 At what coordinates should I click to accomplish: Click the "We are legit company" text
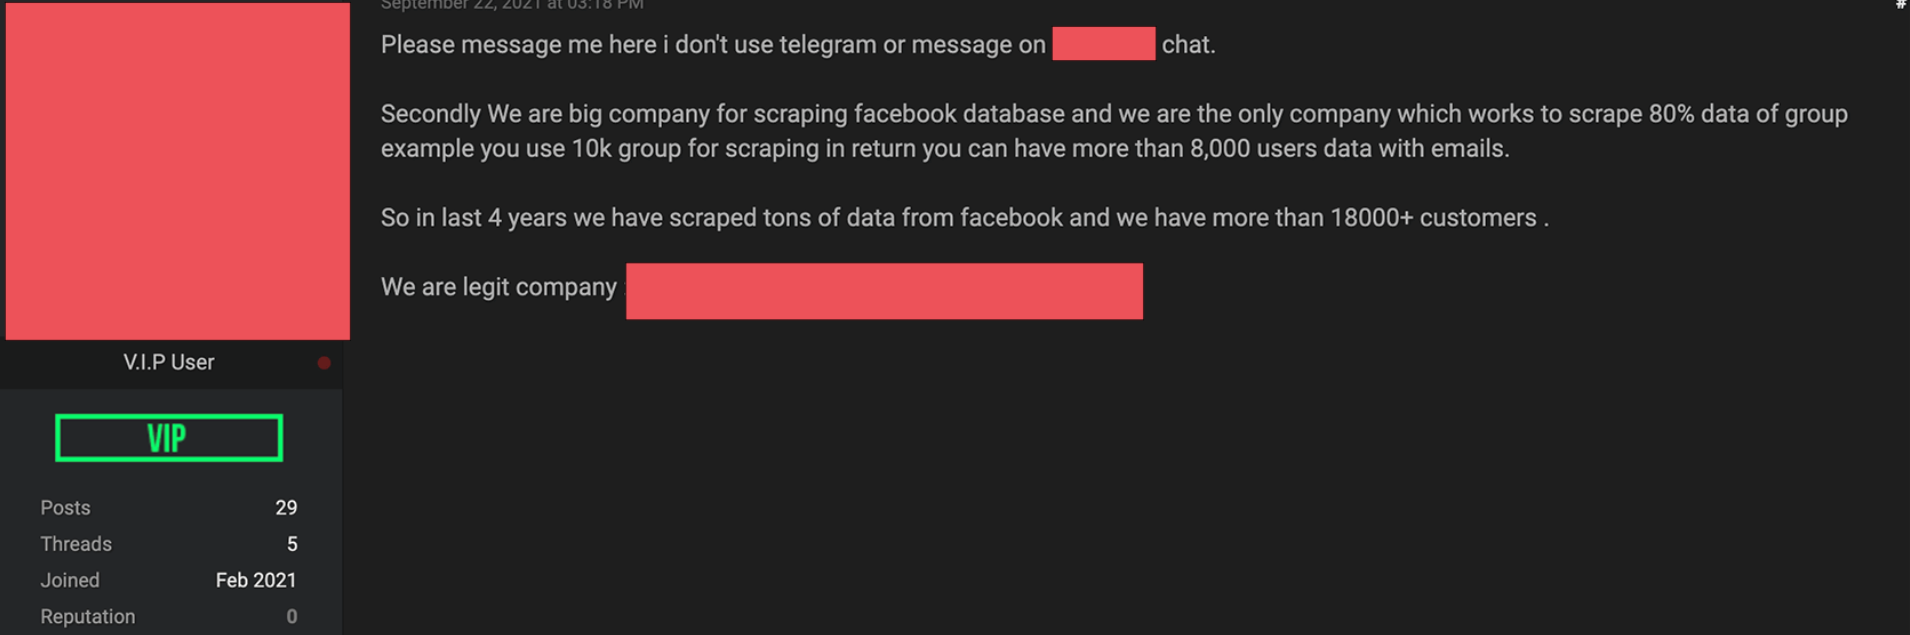click(x=498, y=287)
